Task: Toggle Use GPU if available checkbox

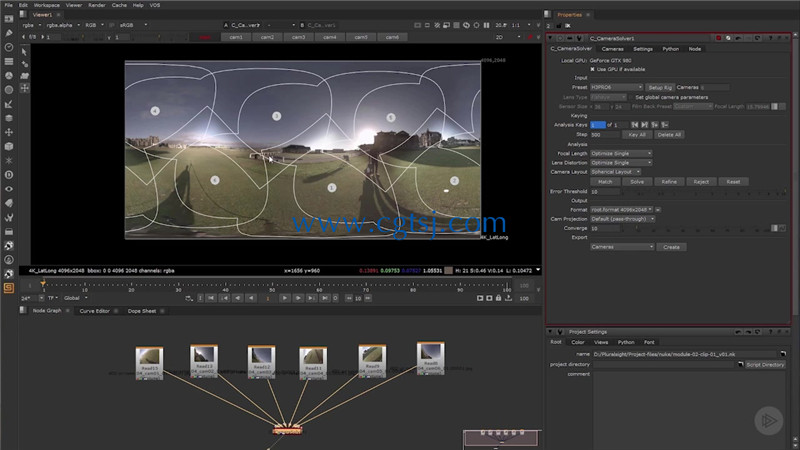Action: [x=592, y=69]
